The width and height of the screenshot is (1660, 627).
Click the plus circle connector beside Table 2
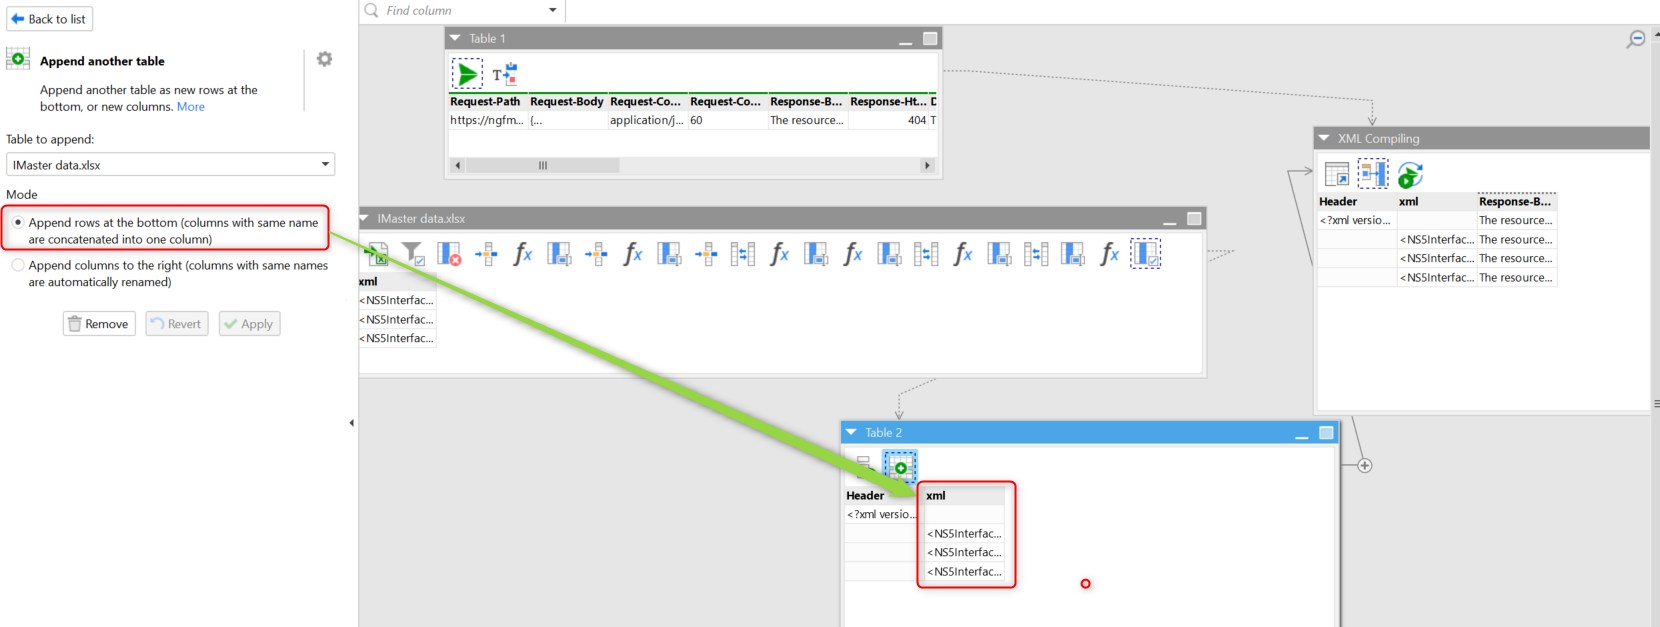click(x=1365, y=465)
